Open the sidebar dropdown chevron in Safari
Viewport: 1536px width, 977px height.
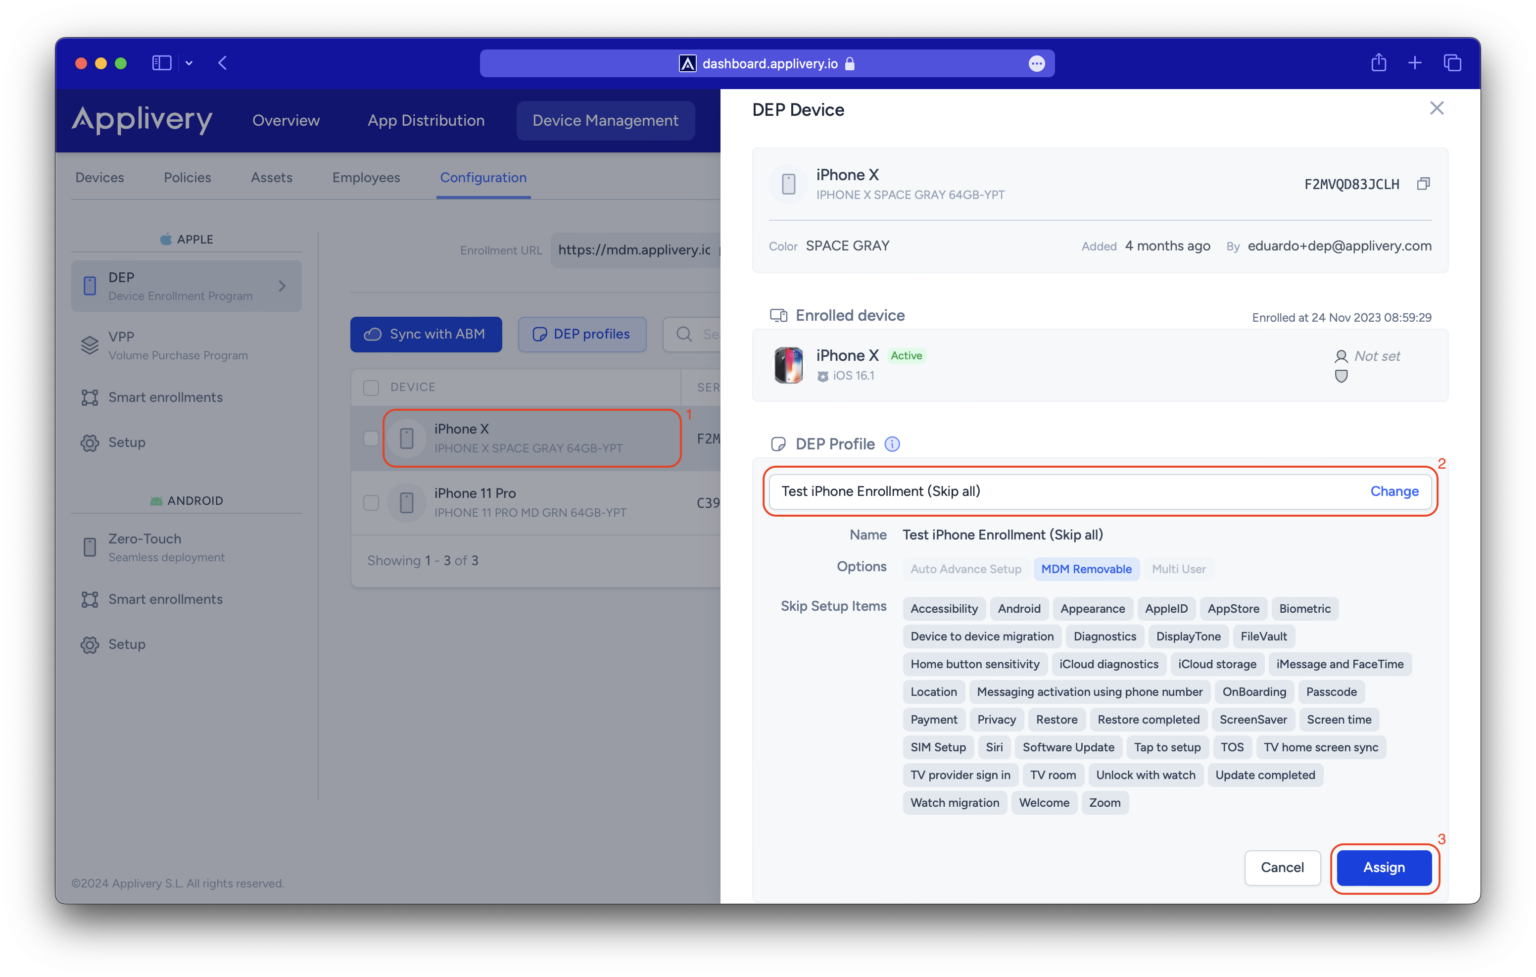click(189, 63)
